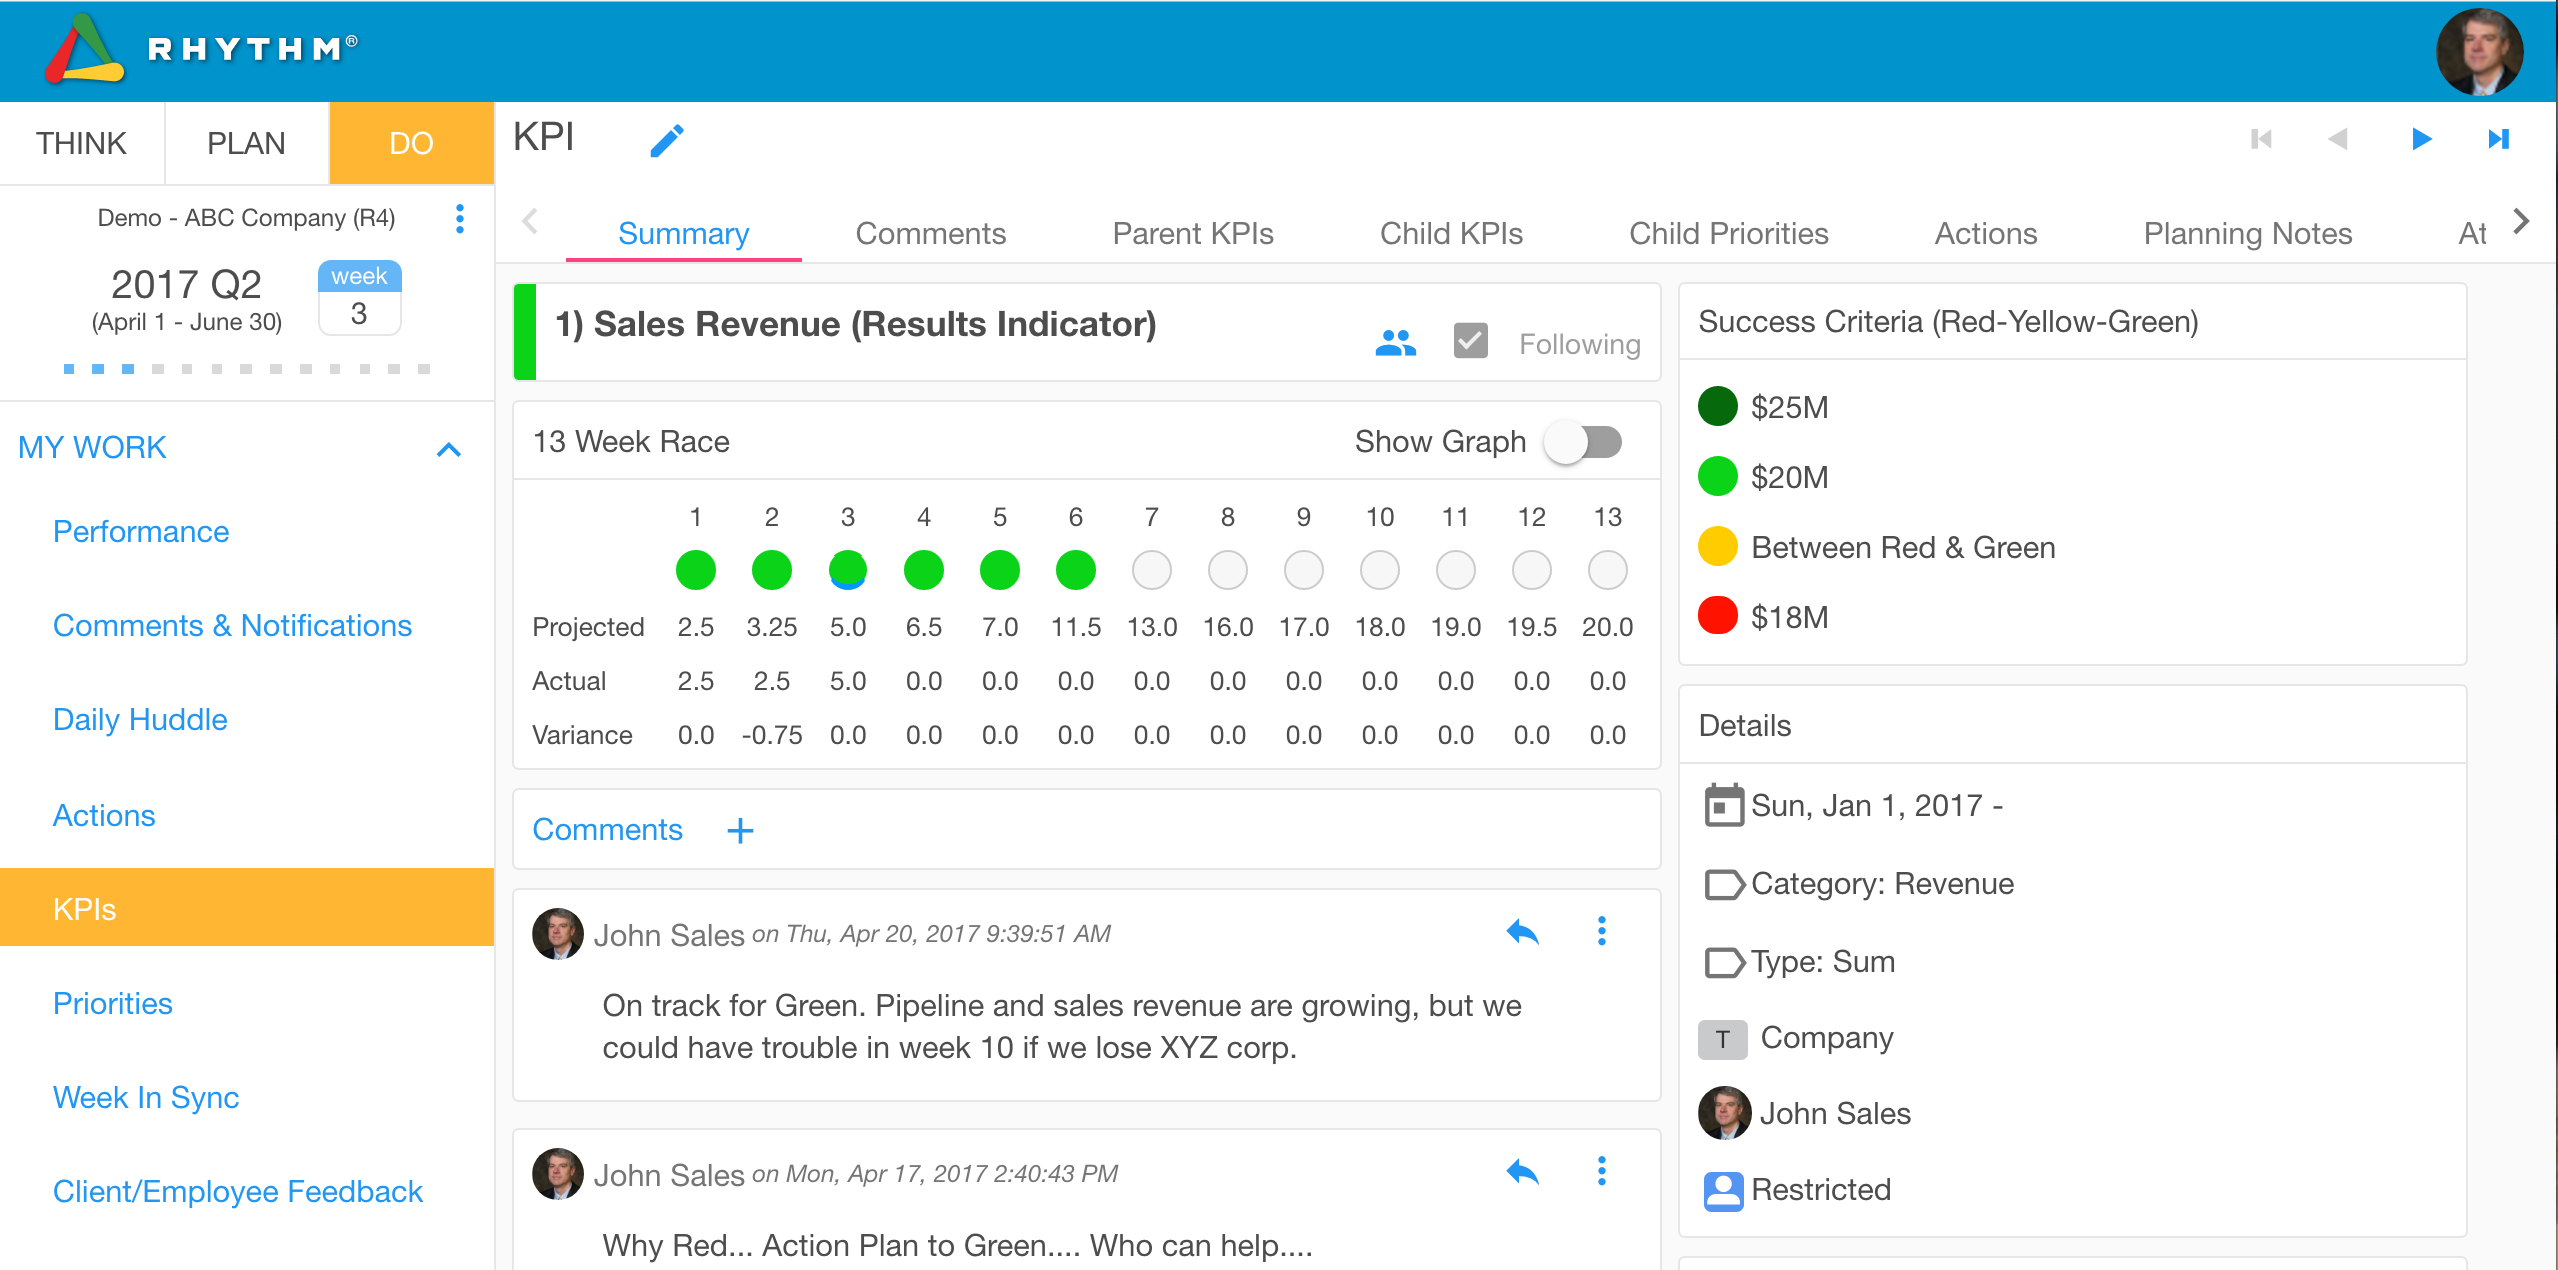Image resolution: width=2558 pixels, height=1270 pixels.
Task: Click the 2017 Q2 quarter heading
Action: pos(186,285)
